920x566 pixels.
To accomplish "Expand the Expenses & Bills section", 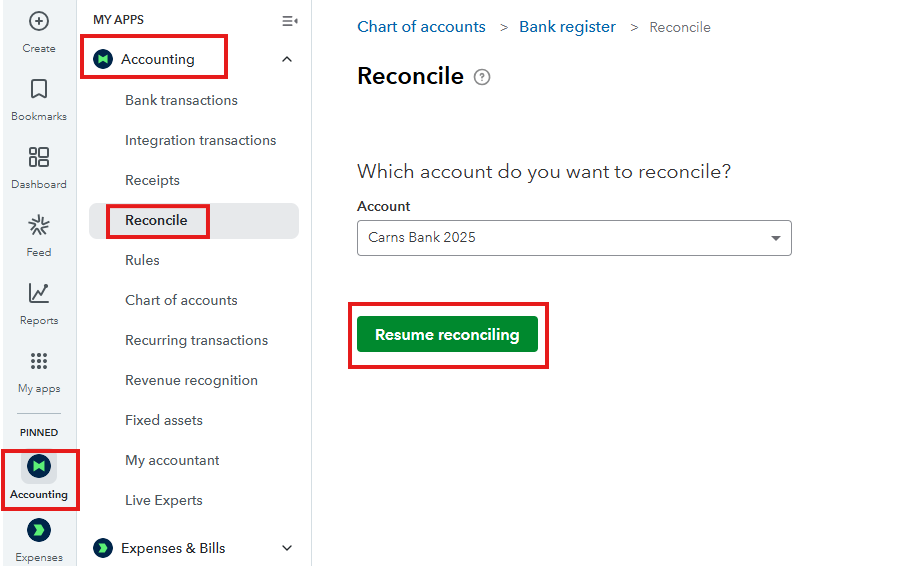I will tap(287, 548).
